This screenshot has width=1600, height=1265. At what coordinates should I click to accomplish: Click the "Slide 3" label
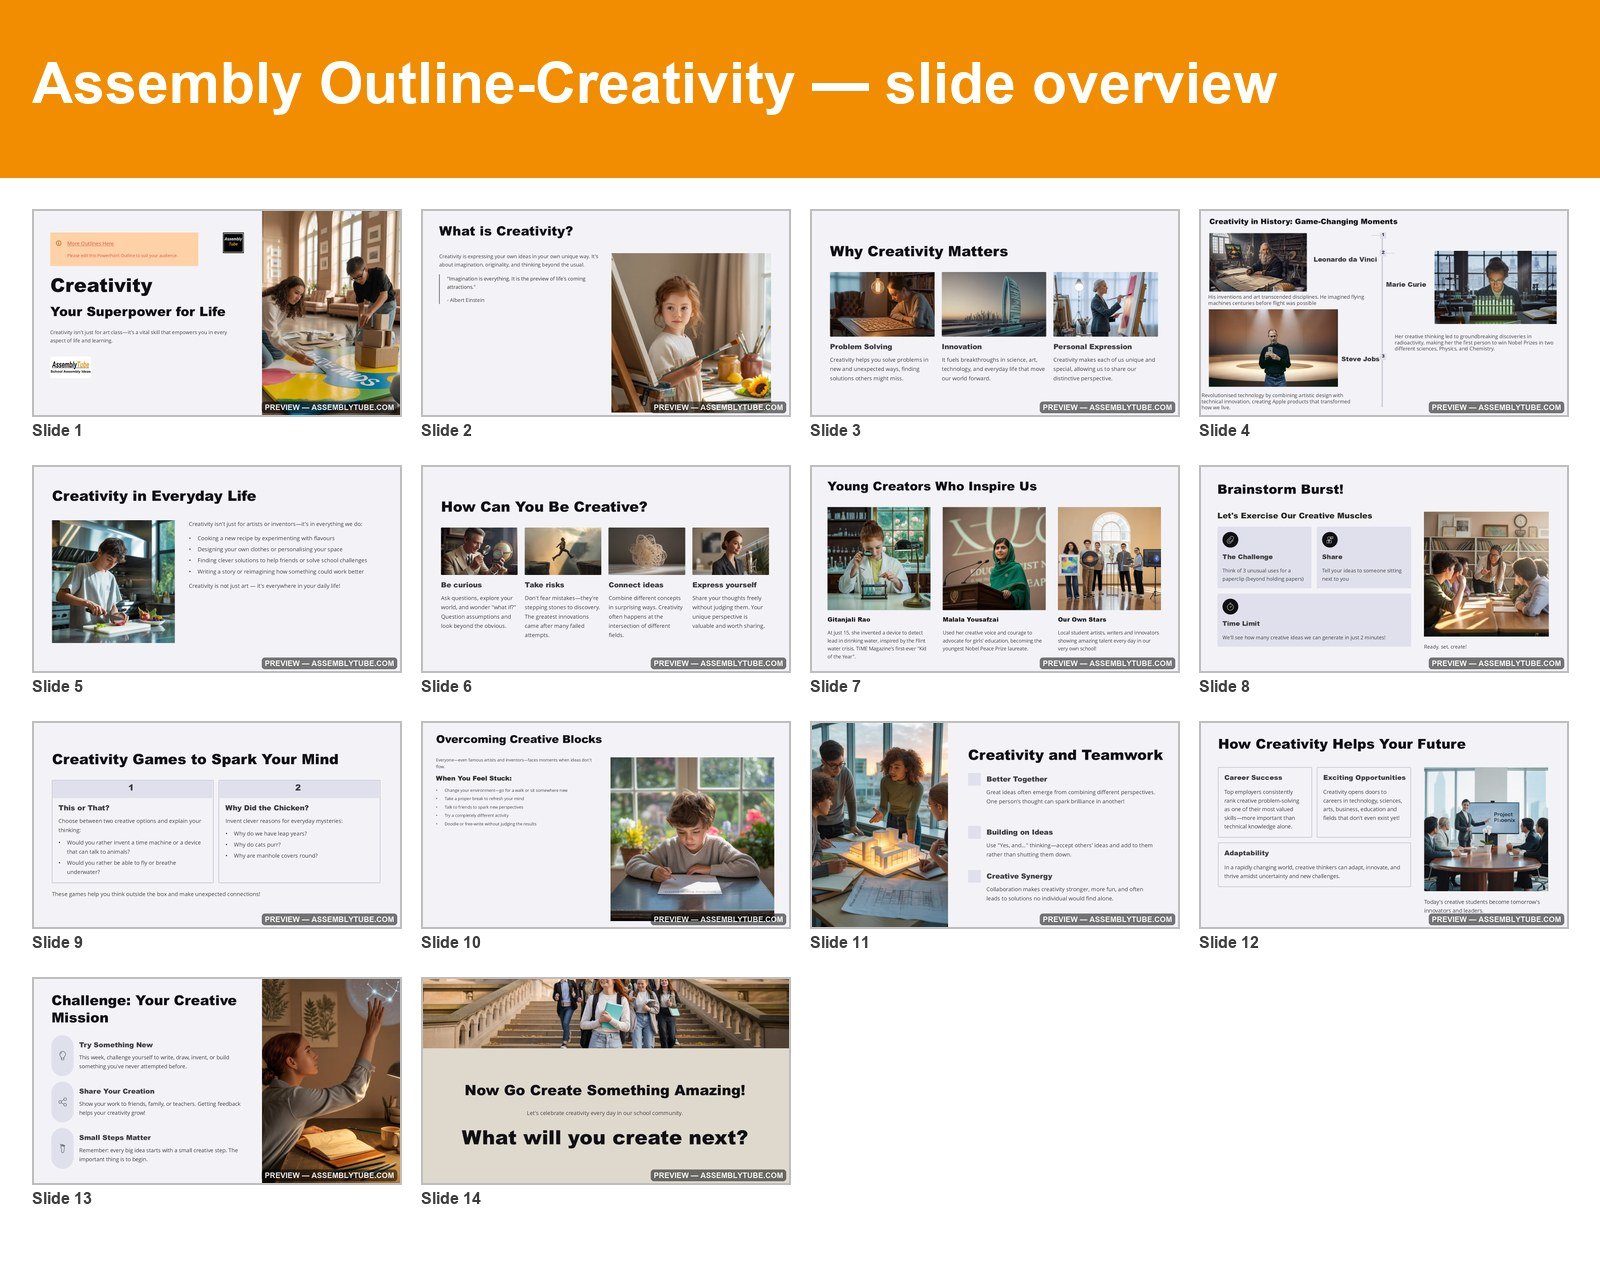[835, 430]
